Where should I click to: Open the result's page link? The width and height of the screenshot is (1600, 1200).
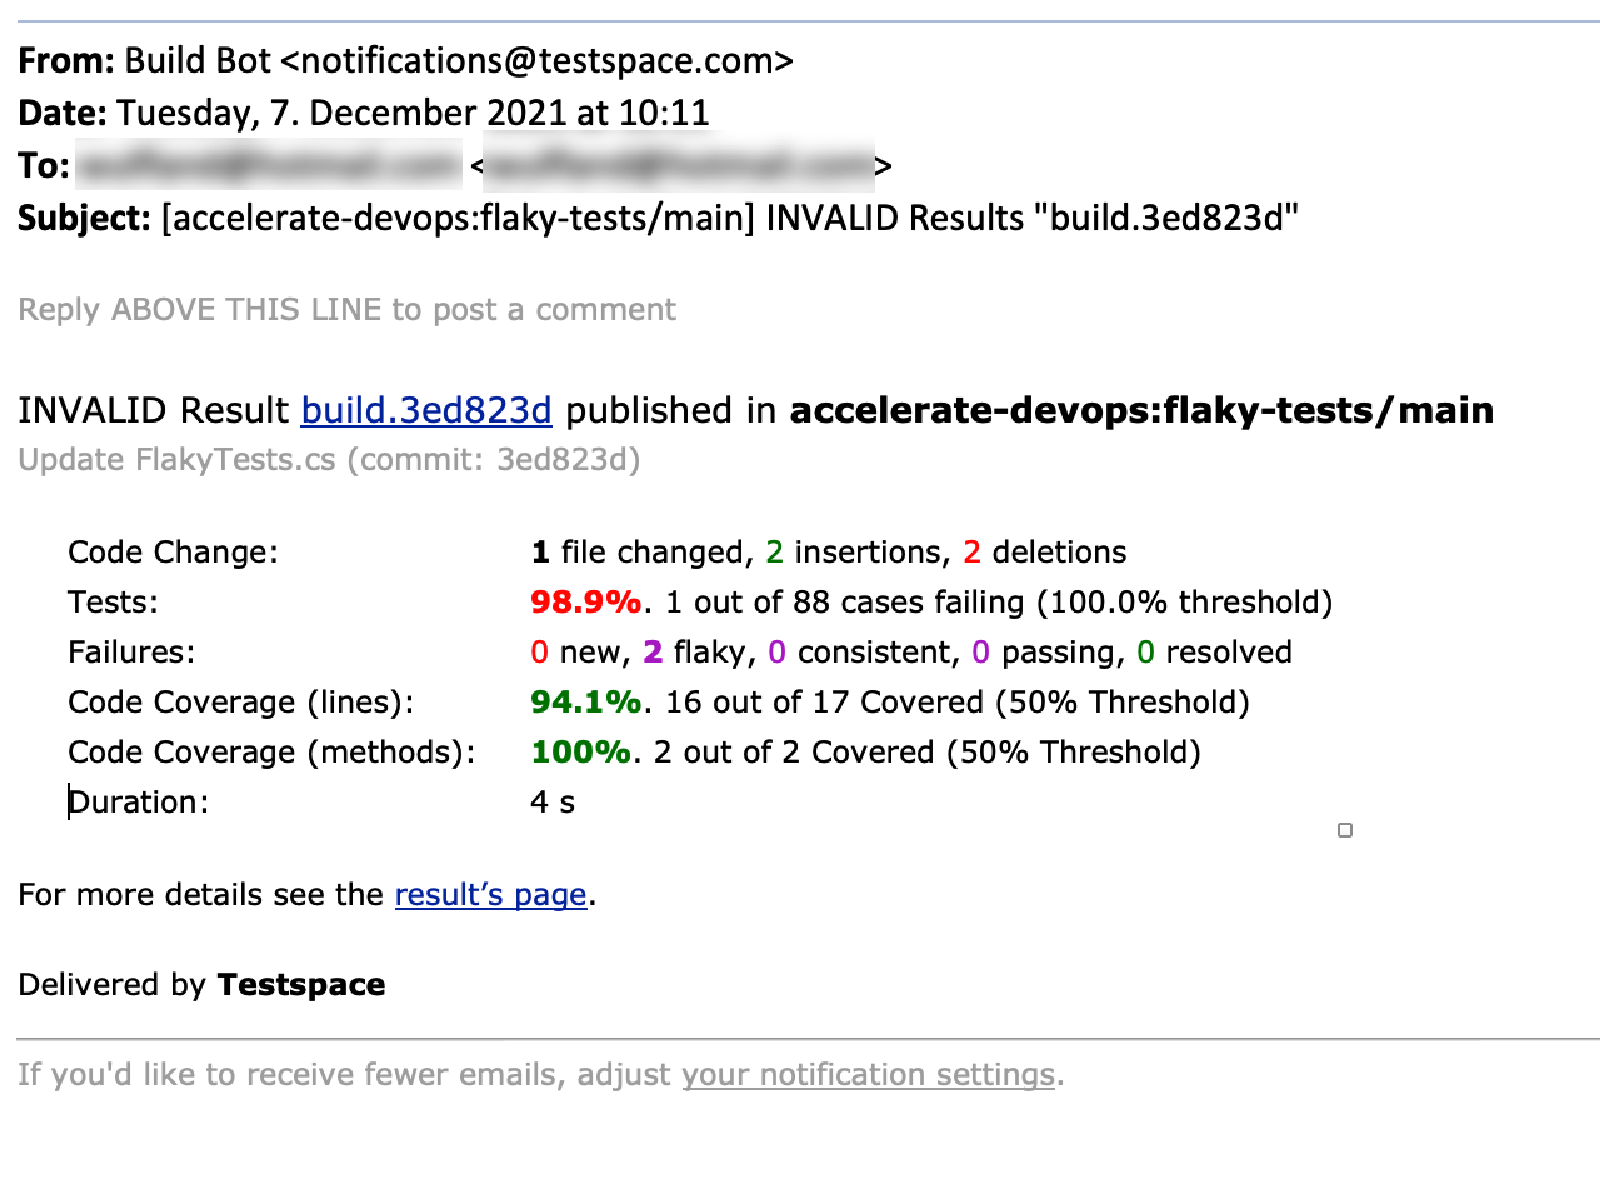pos(490,895)
